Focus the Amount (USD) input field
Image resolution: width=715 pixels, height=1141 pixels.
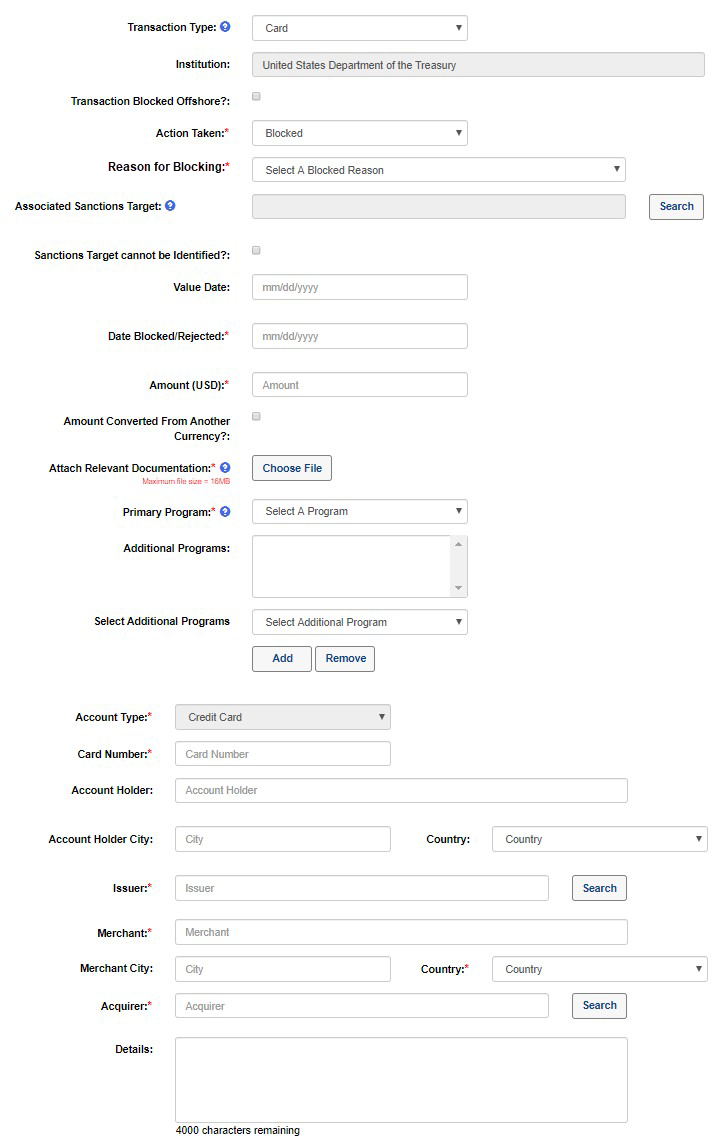click(359, 385)
